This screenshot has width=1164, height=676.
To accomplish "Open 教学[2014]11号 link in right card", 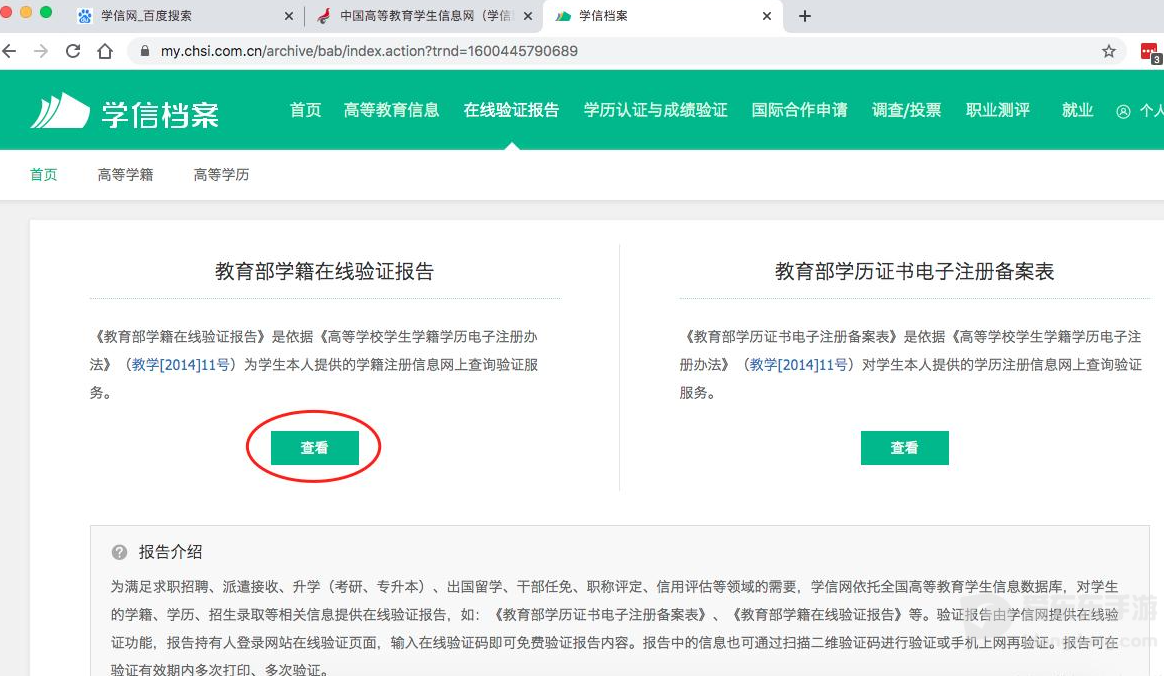I will [x=799, y=364].
